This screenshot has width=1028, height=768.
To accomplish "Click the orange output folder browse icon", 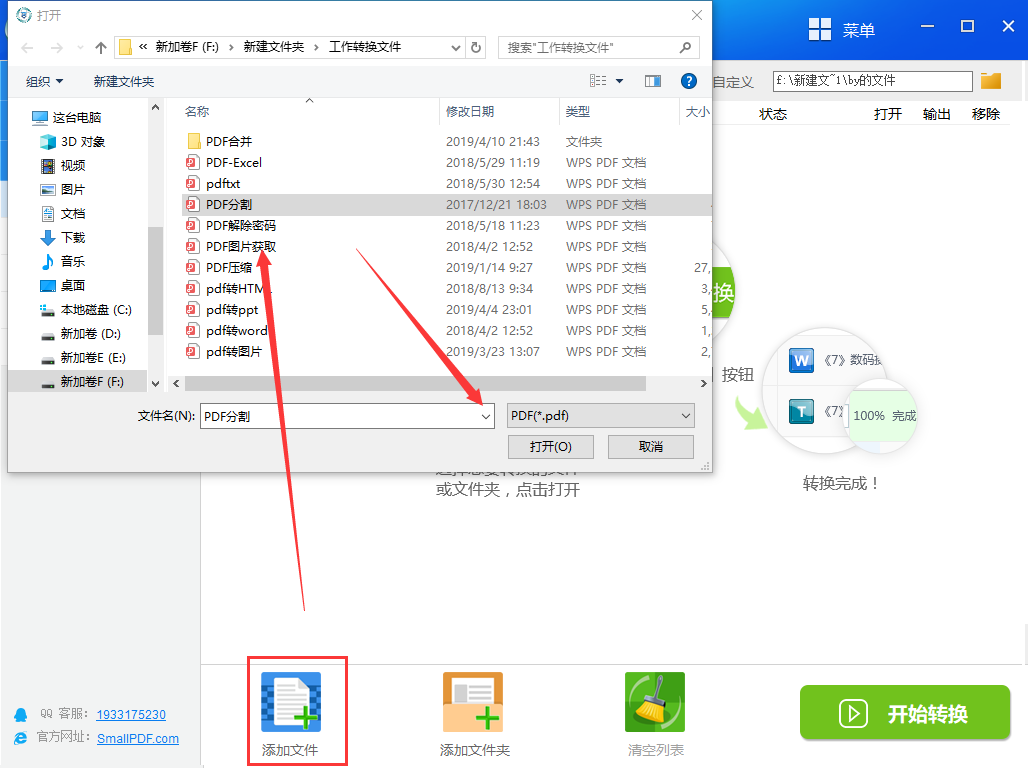I will coord(991,81).
